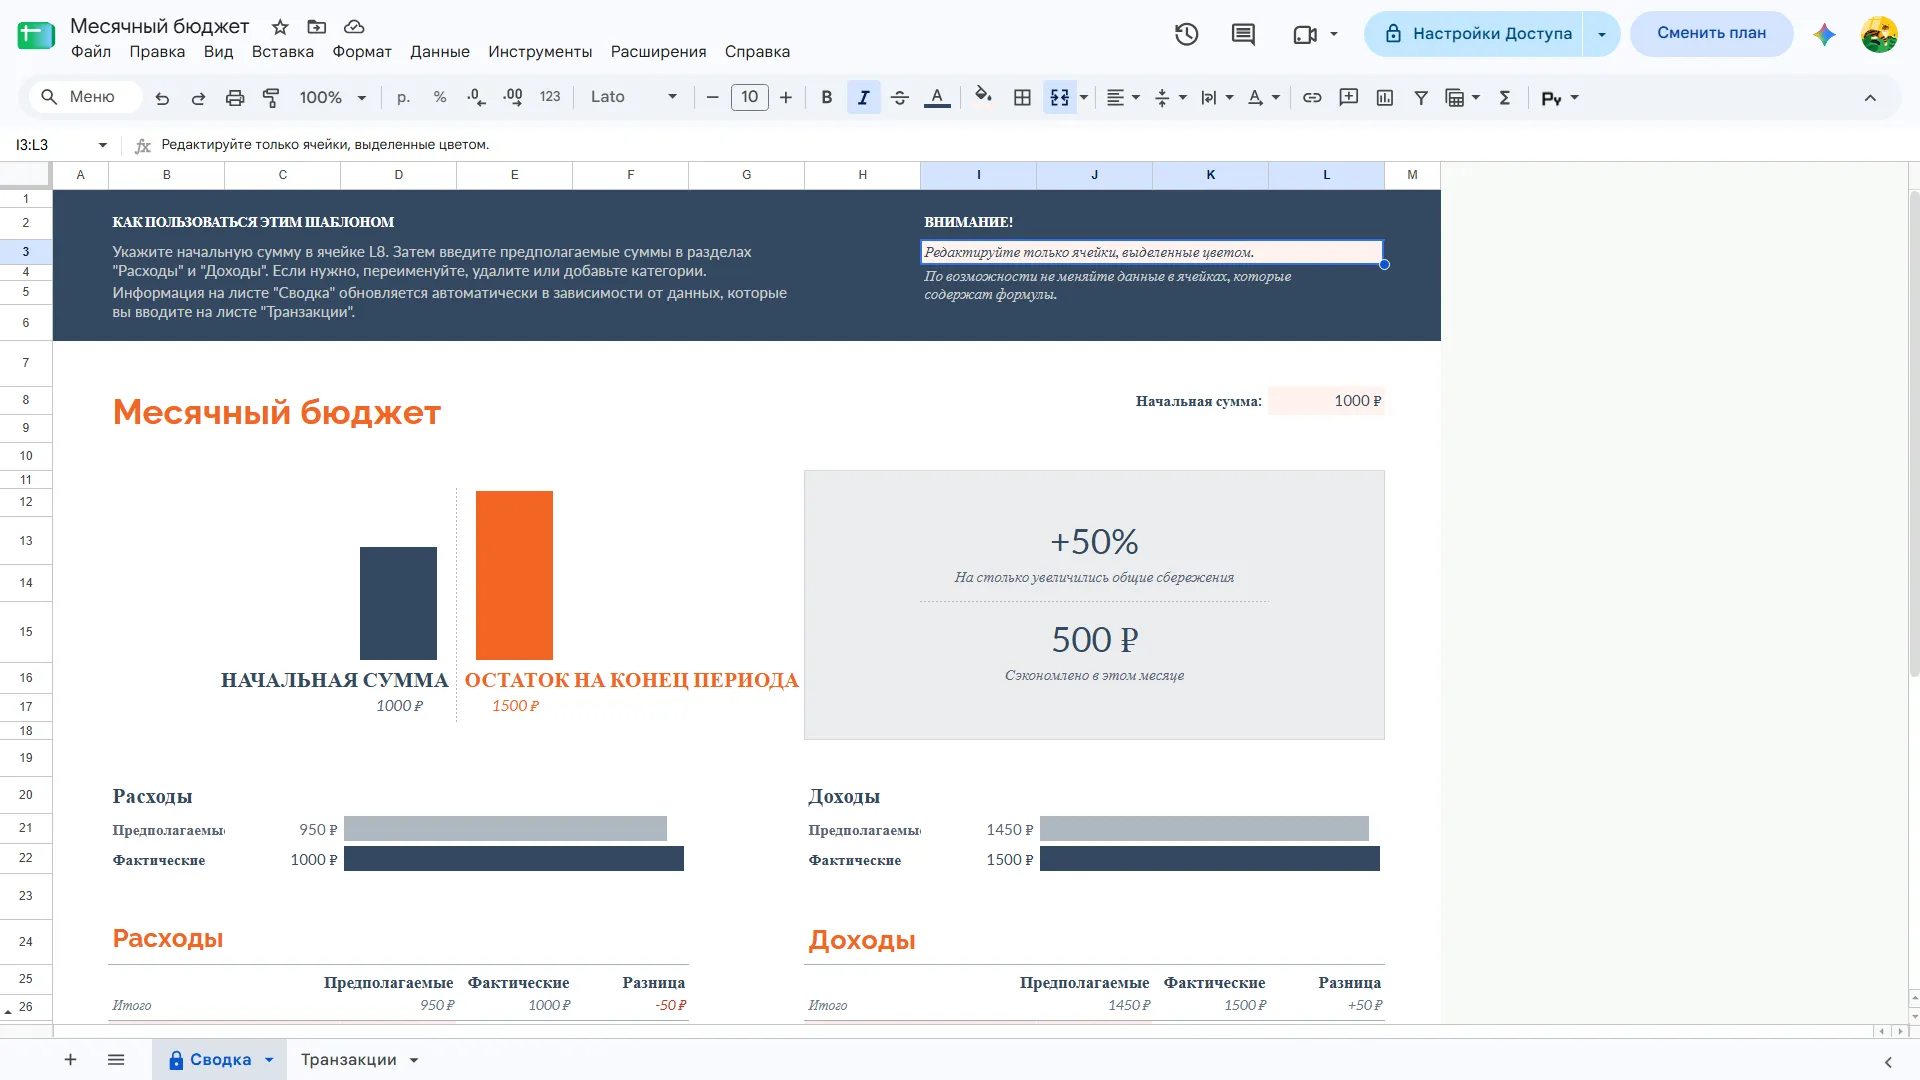Move the document with folder icon
1920x1080 pixels.
coord(317,27)
